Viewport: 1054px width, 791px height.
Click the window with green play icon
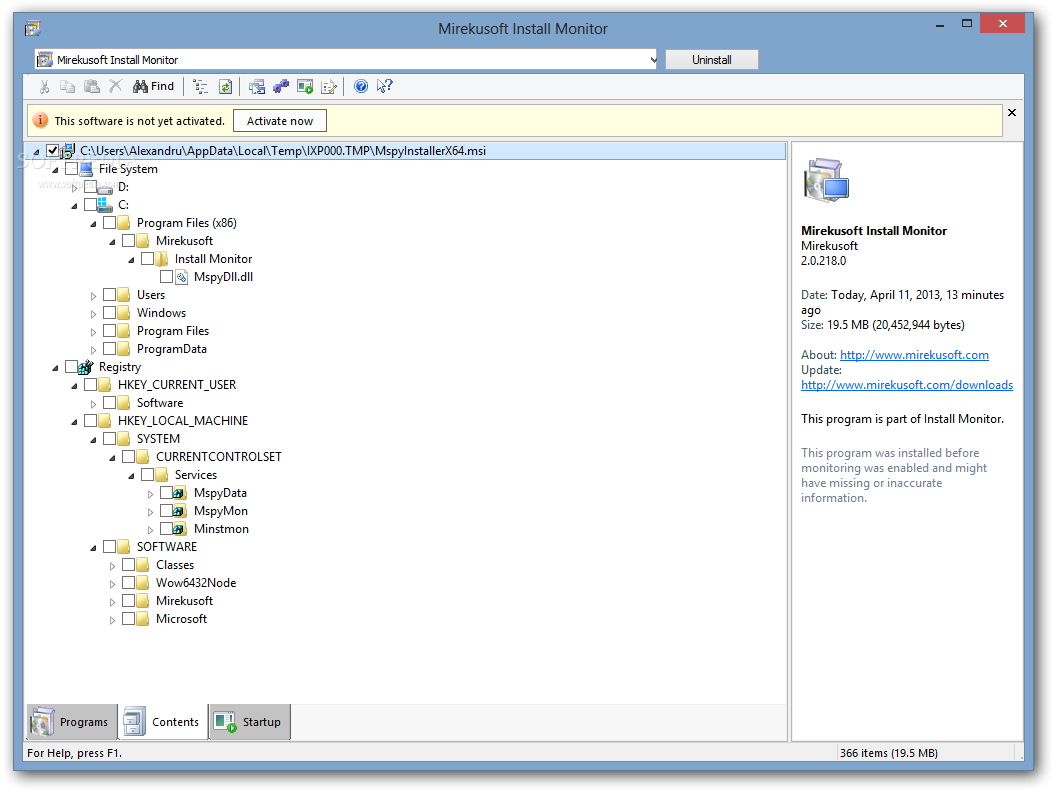point(305,87)
